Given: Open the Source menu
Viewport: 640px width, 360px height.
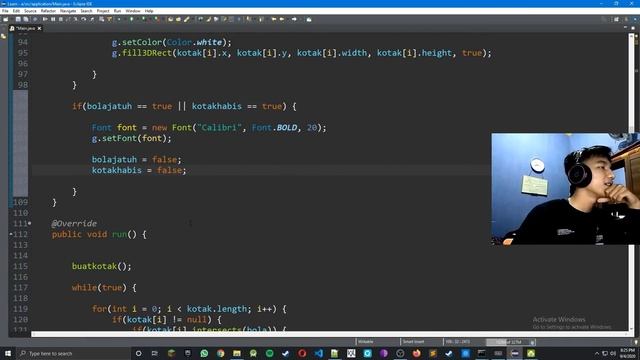Looking at the screenshot, I should click(x=30, y=11).
